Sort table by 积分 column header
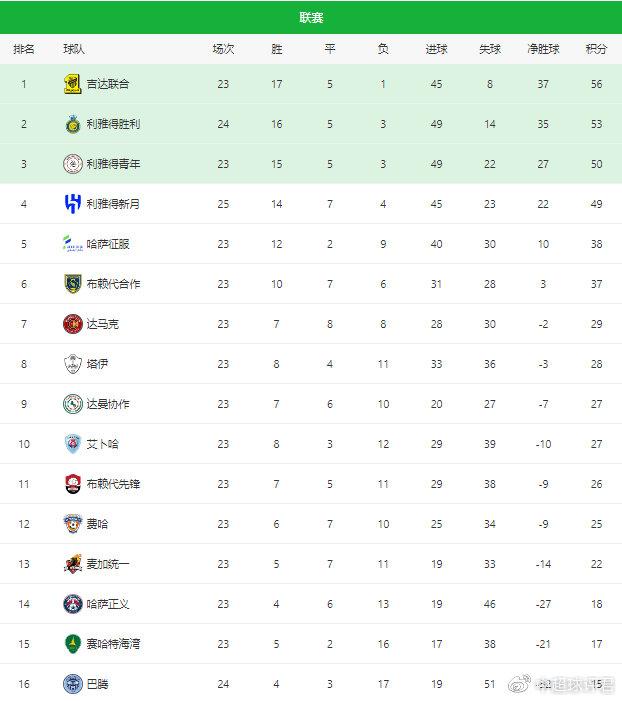 (596, 49)
